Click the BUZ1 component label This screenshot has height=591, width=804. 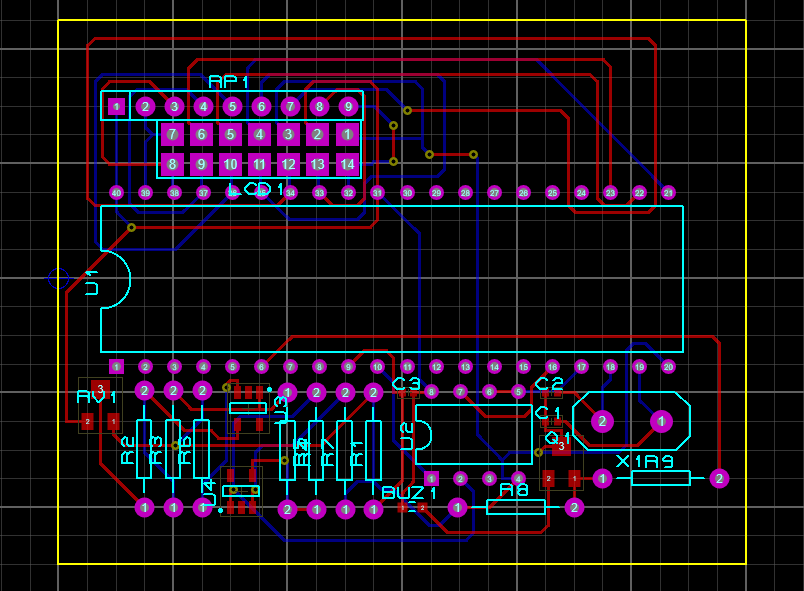click(x=409, y=493)
